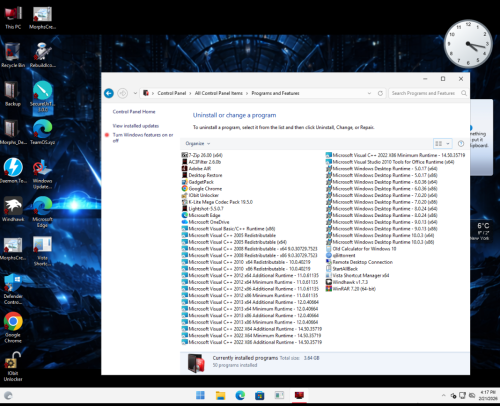Select StartAllBack program
Image resolution: width=500 pixels, height=406 pixels.
point(342,269)
